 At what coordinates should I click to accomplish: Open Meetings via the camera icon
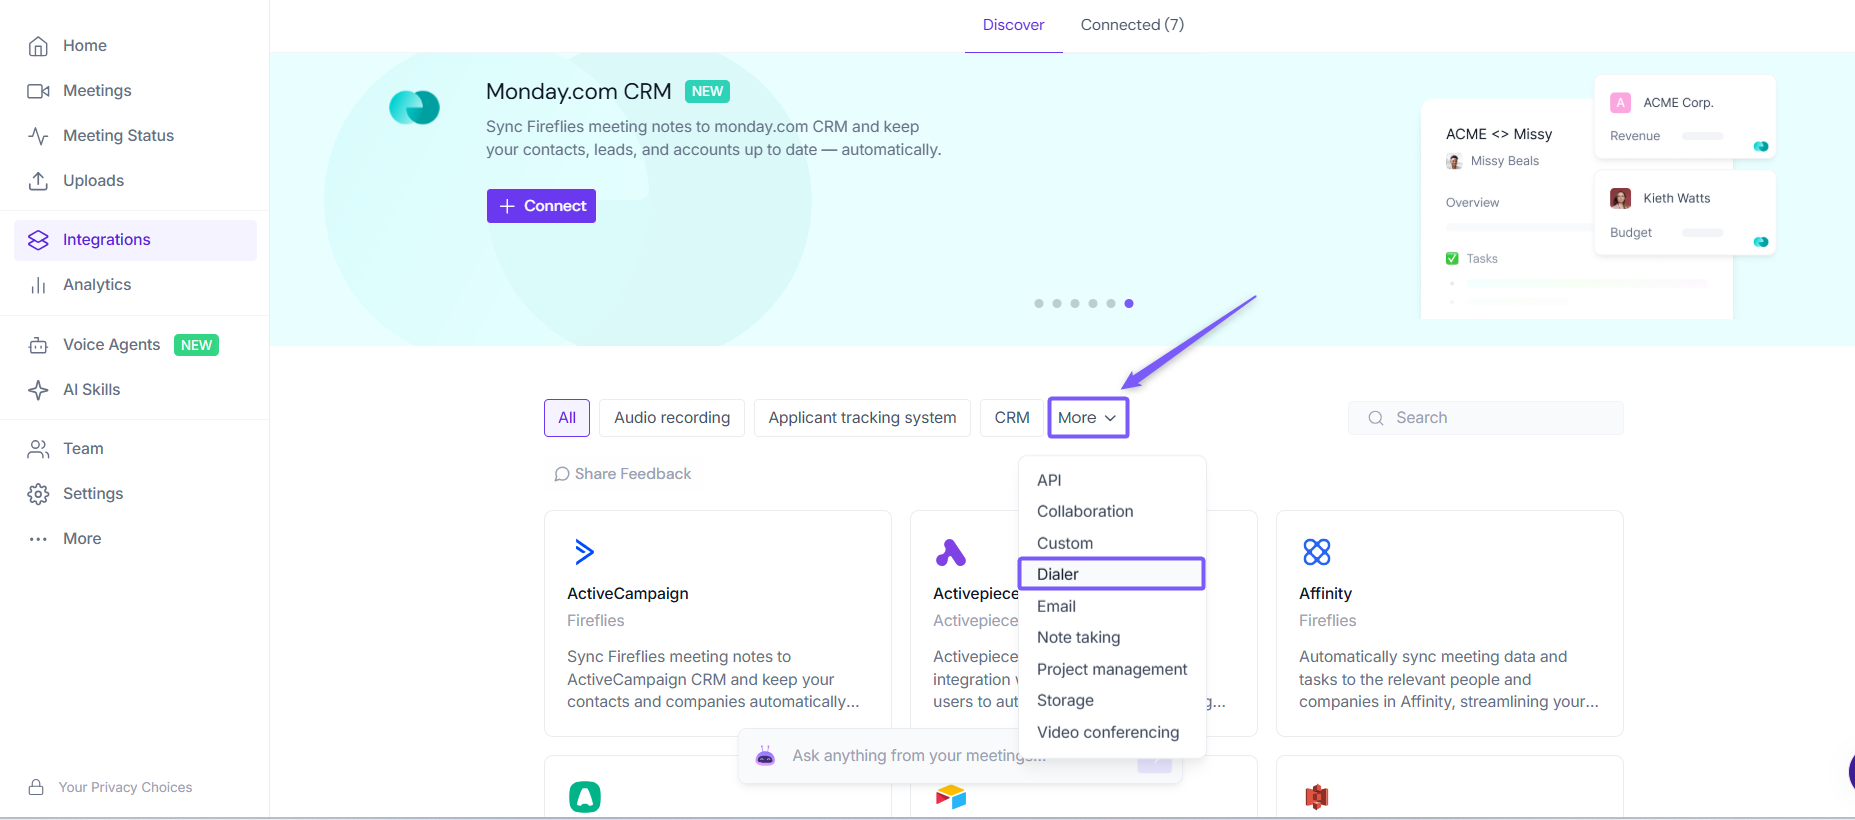click(x=38, y=91)
